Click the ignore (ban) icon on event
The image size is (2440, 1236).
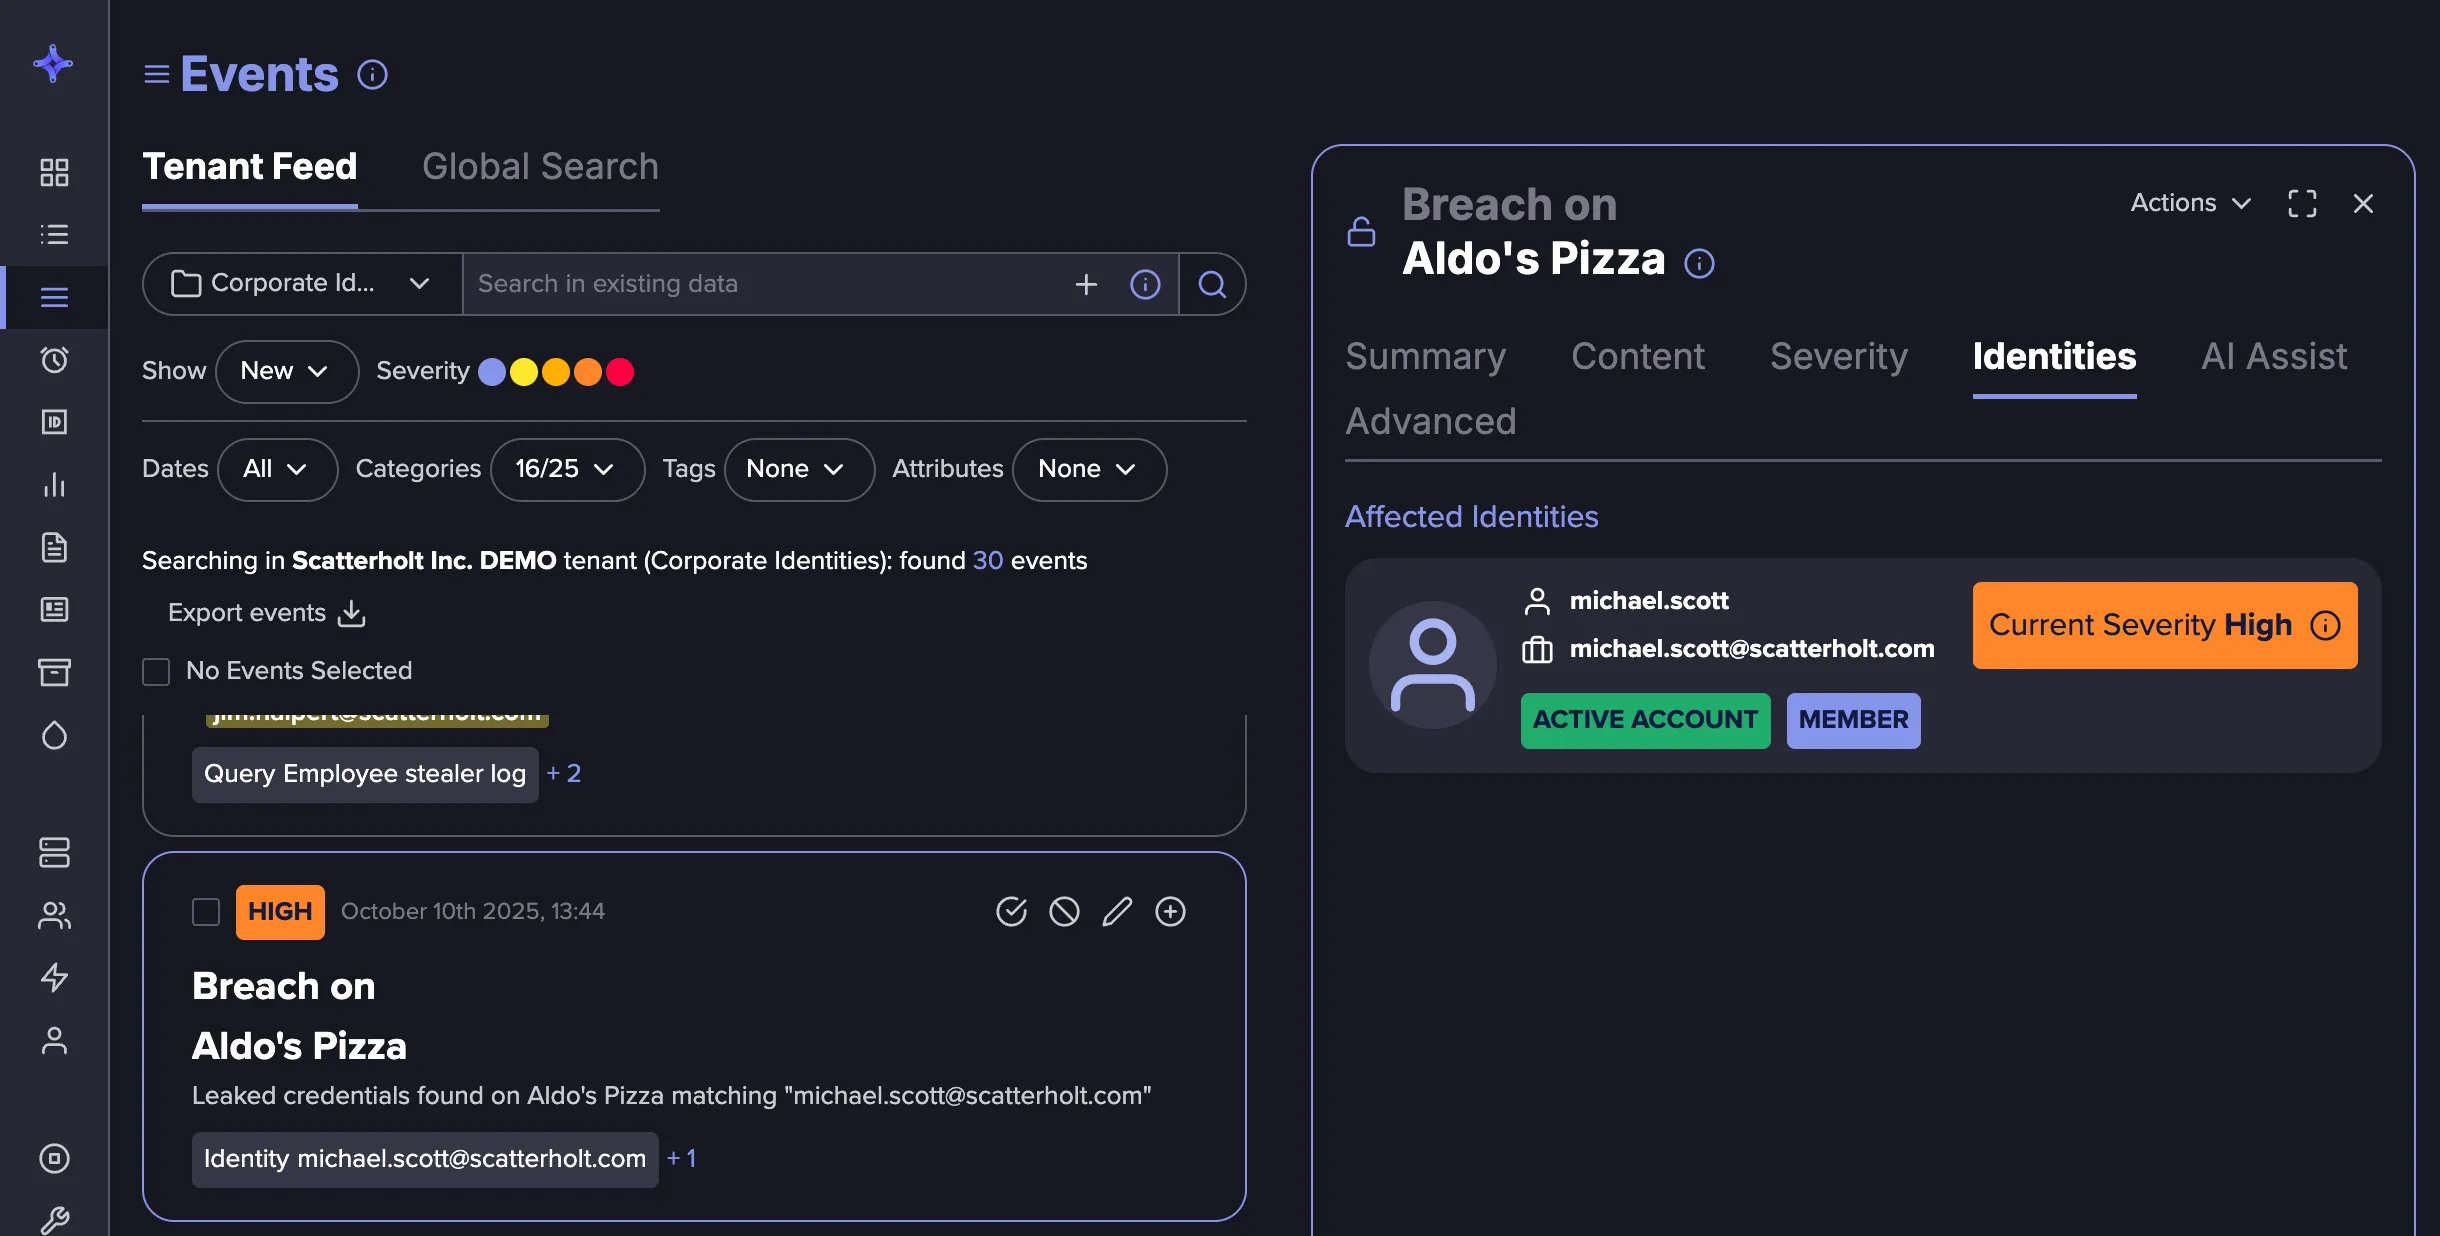pos(1064,912)
